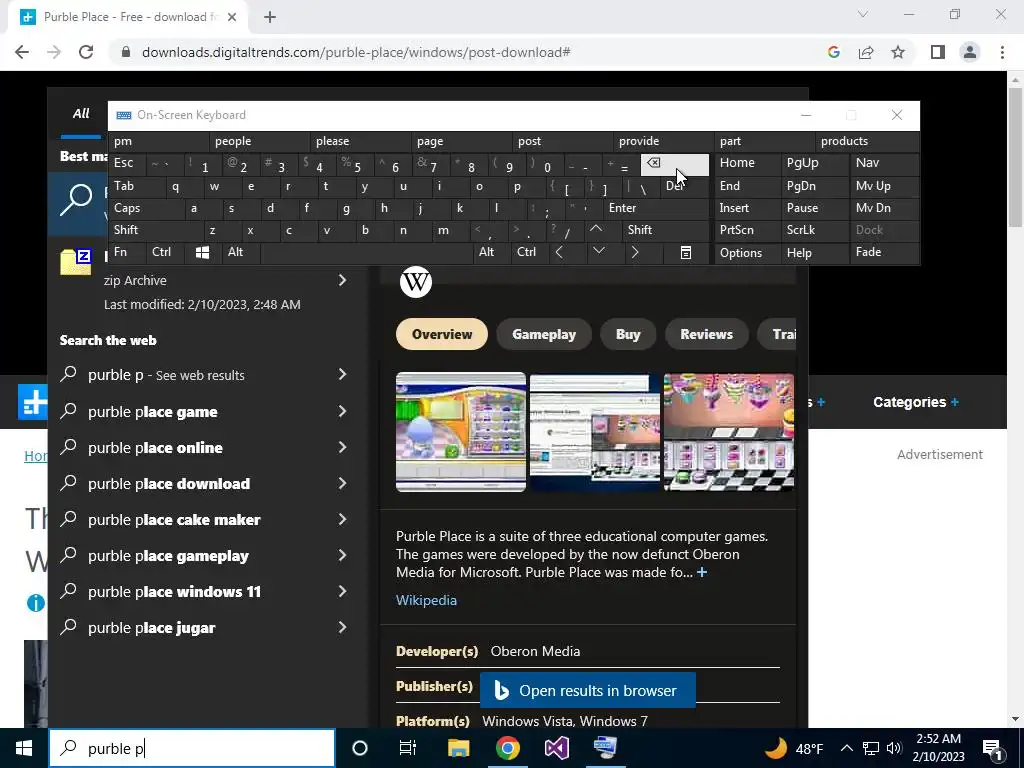Image resolution: width=1024 pixels, height=768 pixels.
Task: Open the Categories menu on the website
Action: pos(916,402)
